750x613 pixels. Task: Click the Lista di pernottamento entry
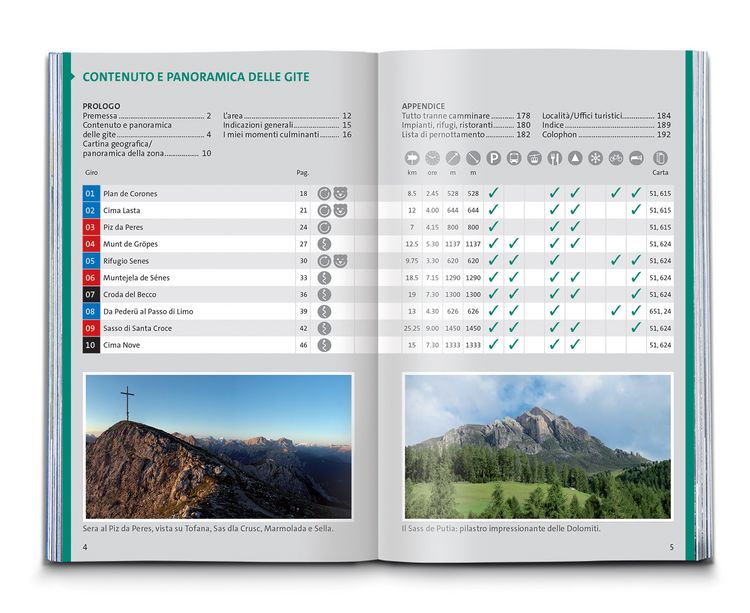pos(466,135)
